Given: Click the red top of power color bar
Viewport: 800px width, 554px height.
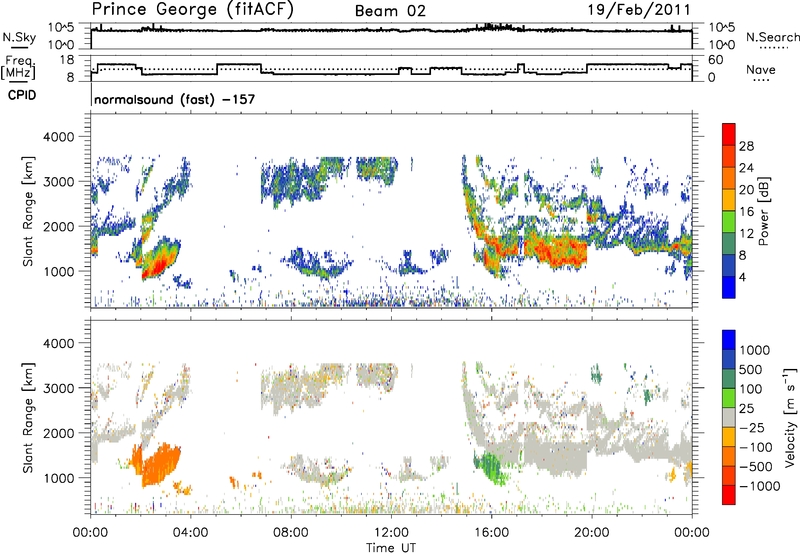Looking at the screenshot, I should coord(729,134).
